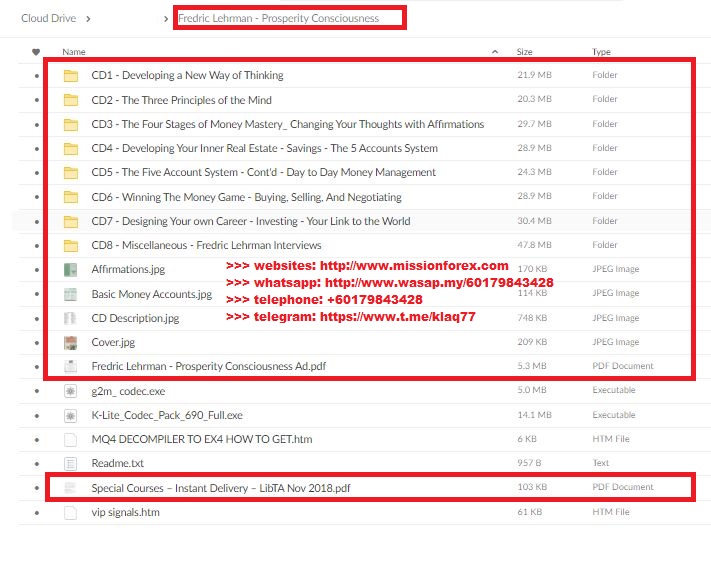Select CD2 - The Three Principles of the Mind

(181, 100)
